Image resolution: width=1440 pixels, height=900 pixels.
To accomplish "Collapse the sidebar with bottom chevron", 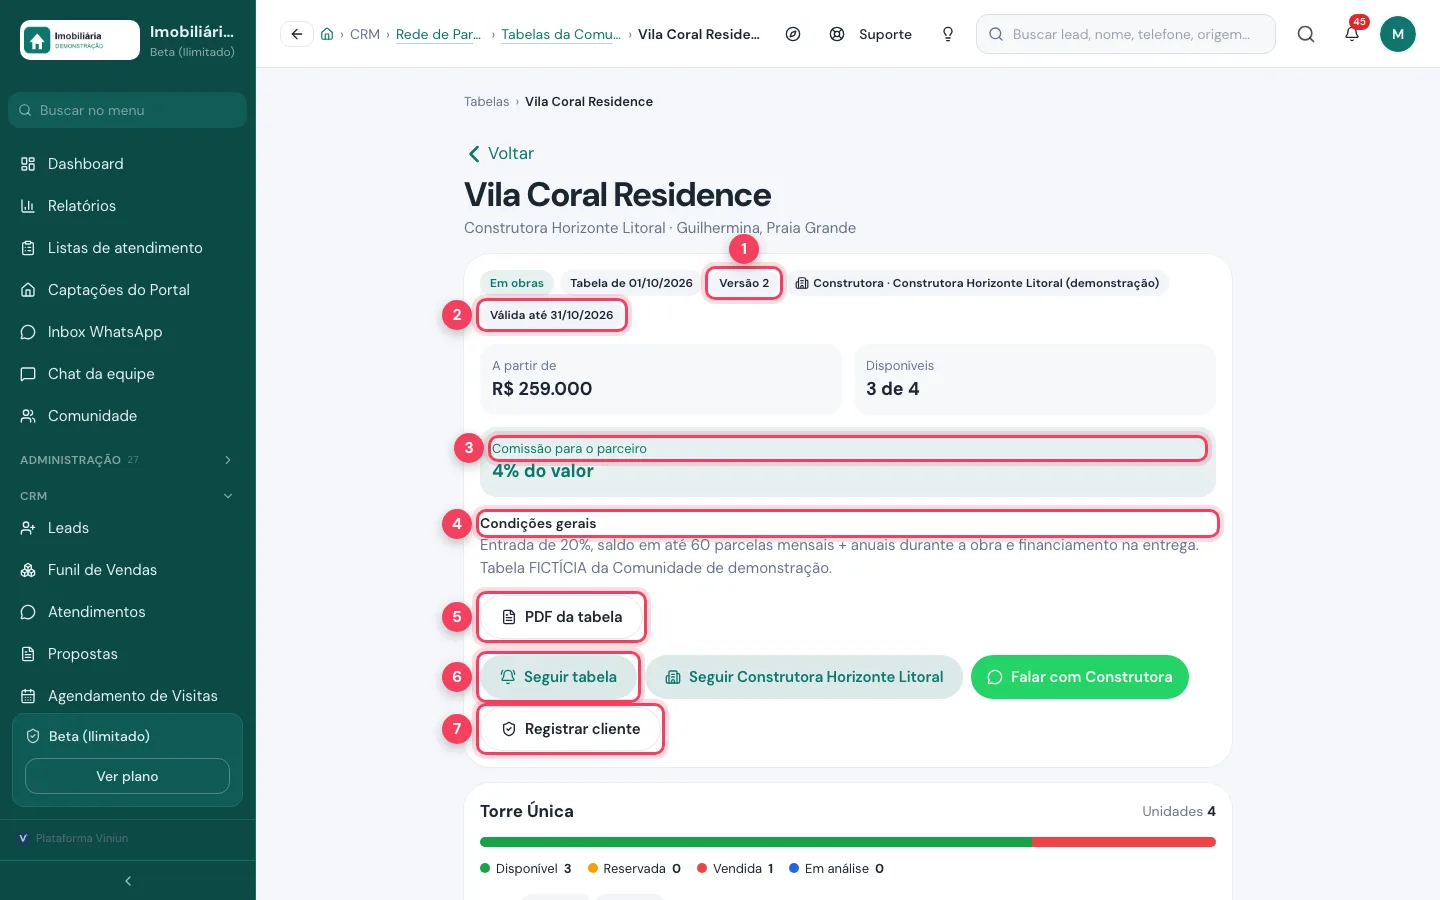I will tap(128, 881).
